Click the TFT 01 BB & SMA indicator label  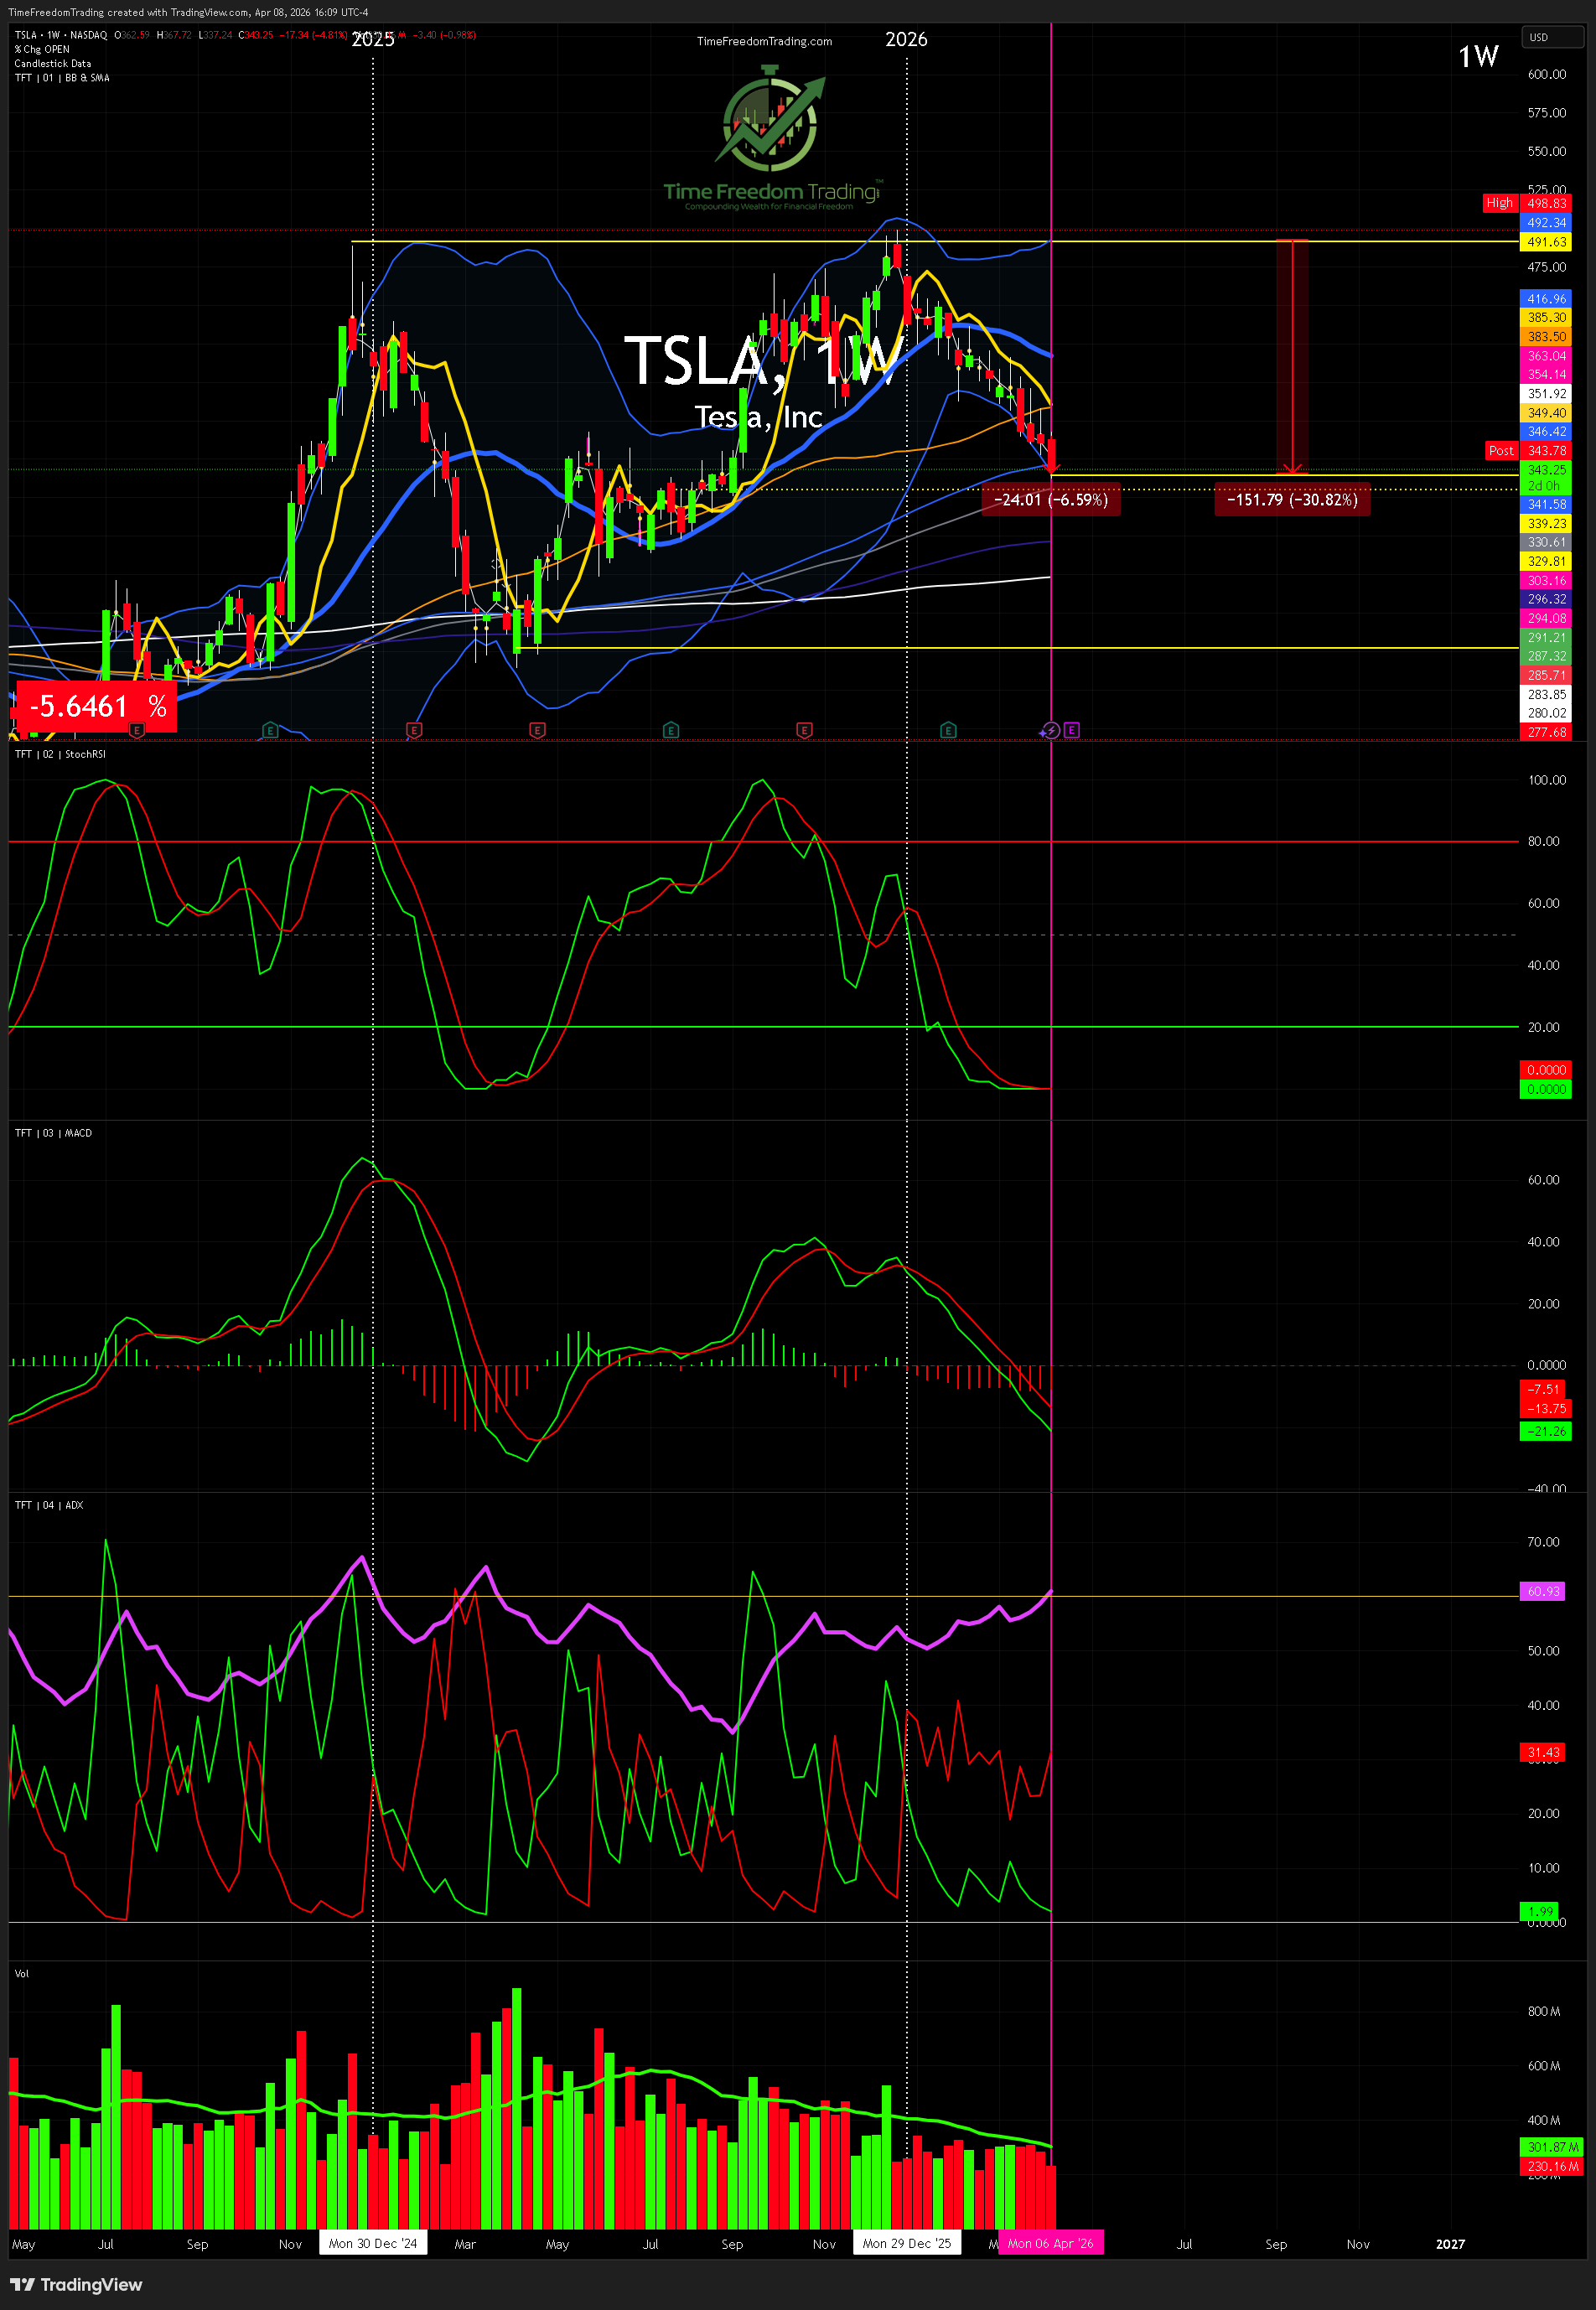click(62, 78)
